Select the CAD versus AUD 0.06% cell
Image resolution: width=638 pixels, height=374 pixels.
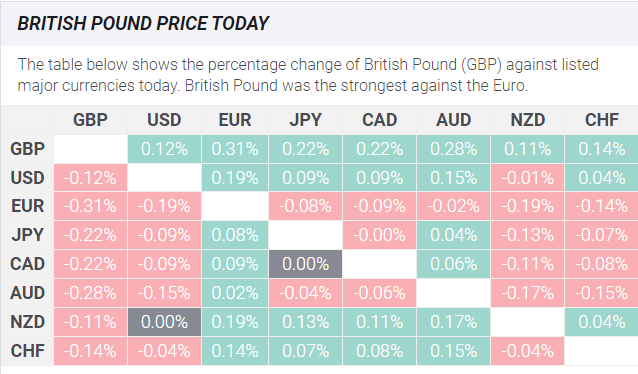pos(453,264)
